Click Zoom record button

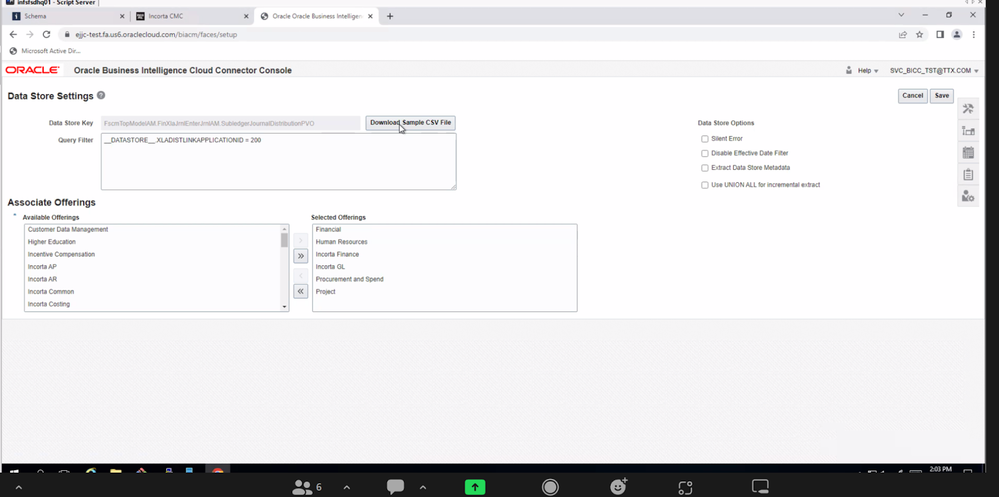tap(550, 487)
